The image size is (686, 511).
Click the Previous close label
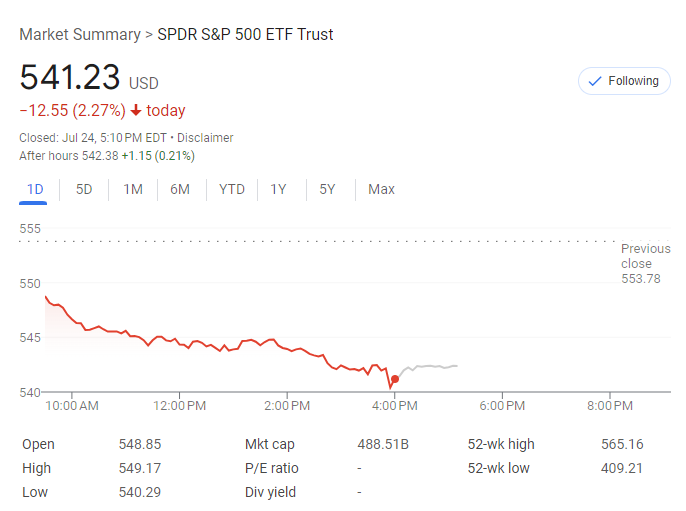click(645, 256)
